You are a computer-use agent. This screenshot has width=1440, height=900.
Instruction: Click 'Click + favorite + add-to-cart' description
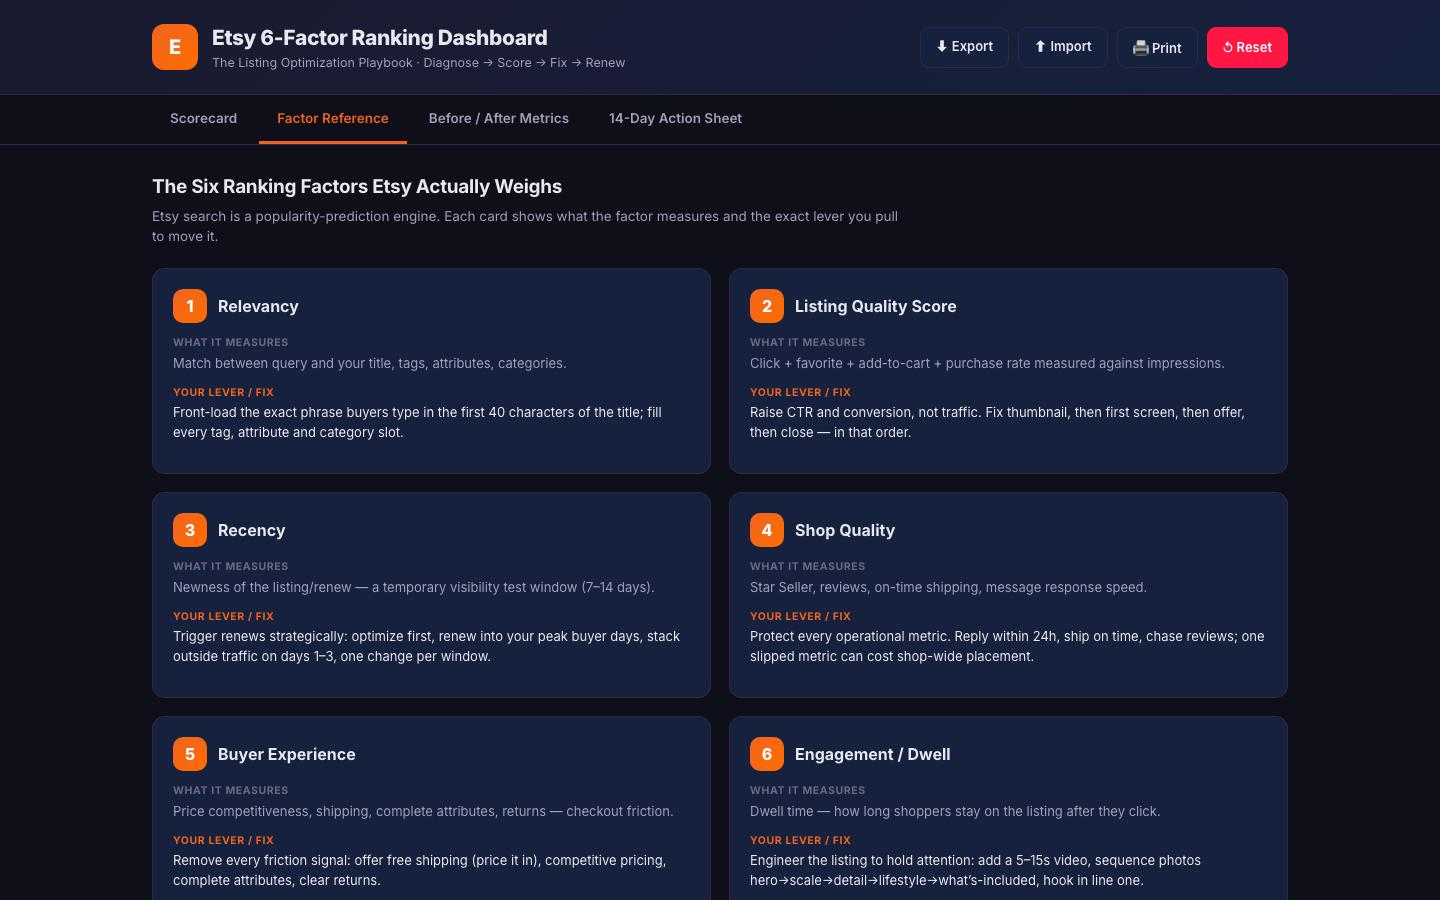point(987,363)
